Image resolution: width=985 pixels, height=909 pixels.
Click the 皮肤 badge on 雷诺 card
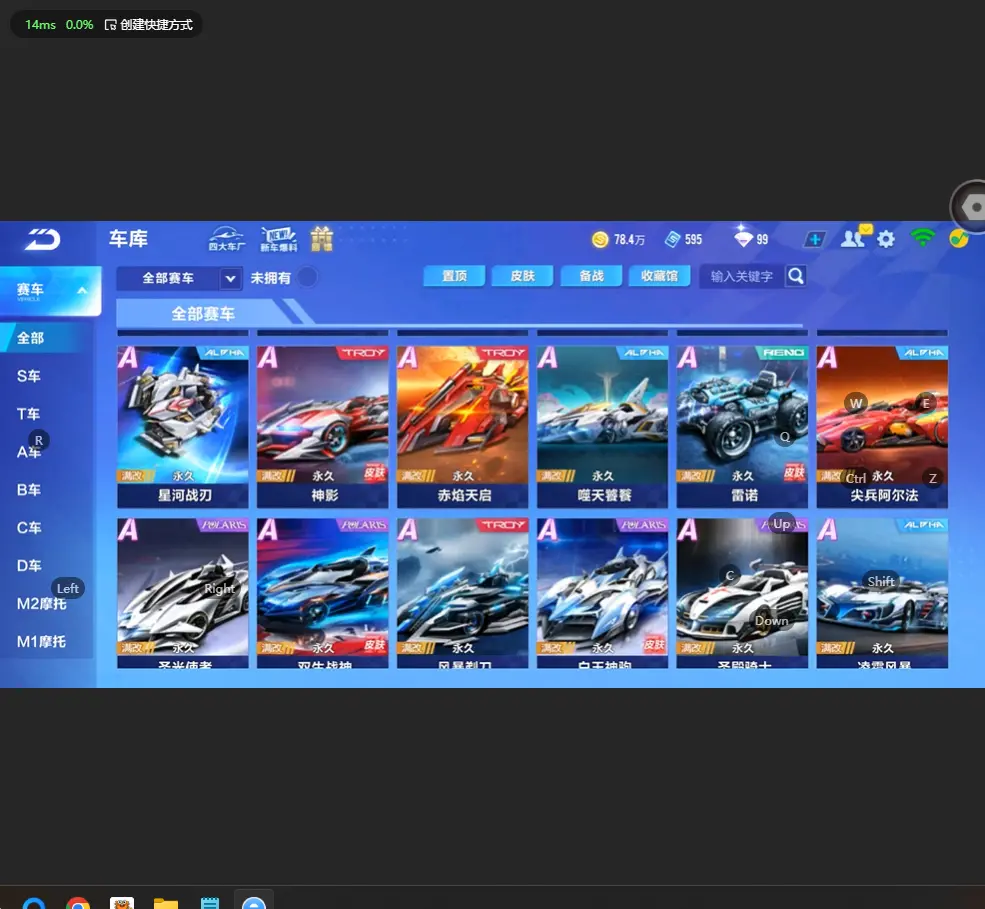pyautogui.click(x=795, y=472)
